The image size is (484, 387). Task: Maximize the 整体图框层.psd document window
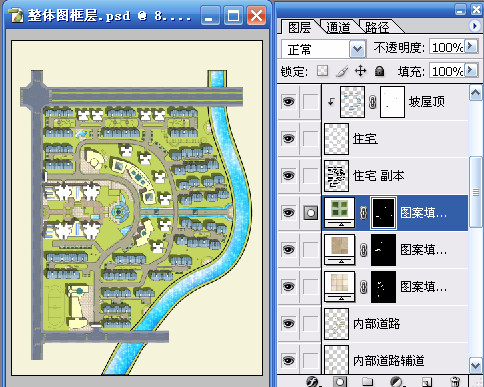(x=233, y=15)
